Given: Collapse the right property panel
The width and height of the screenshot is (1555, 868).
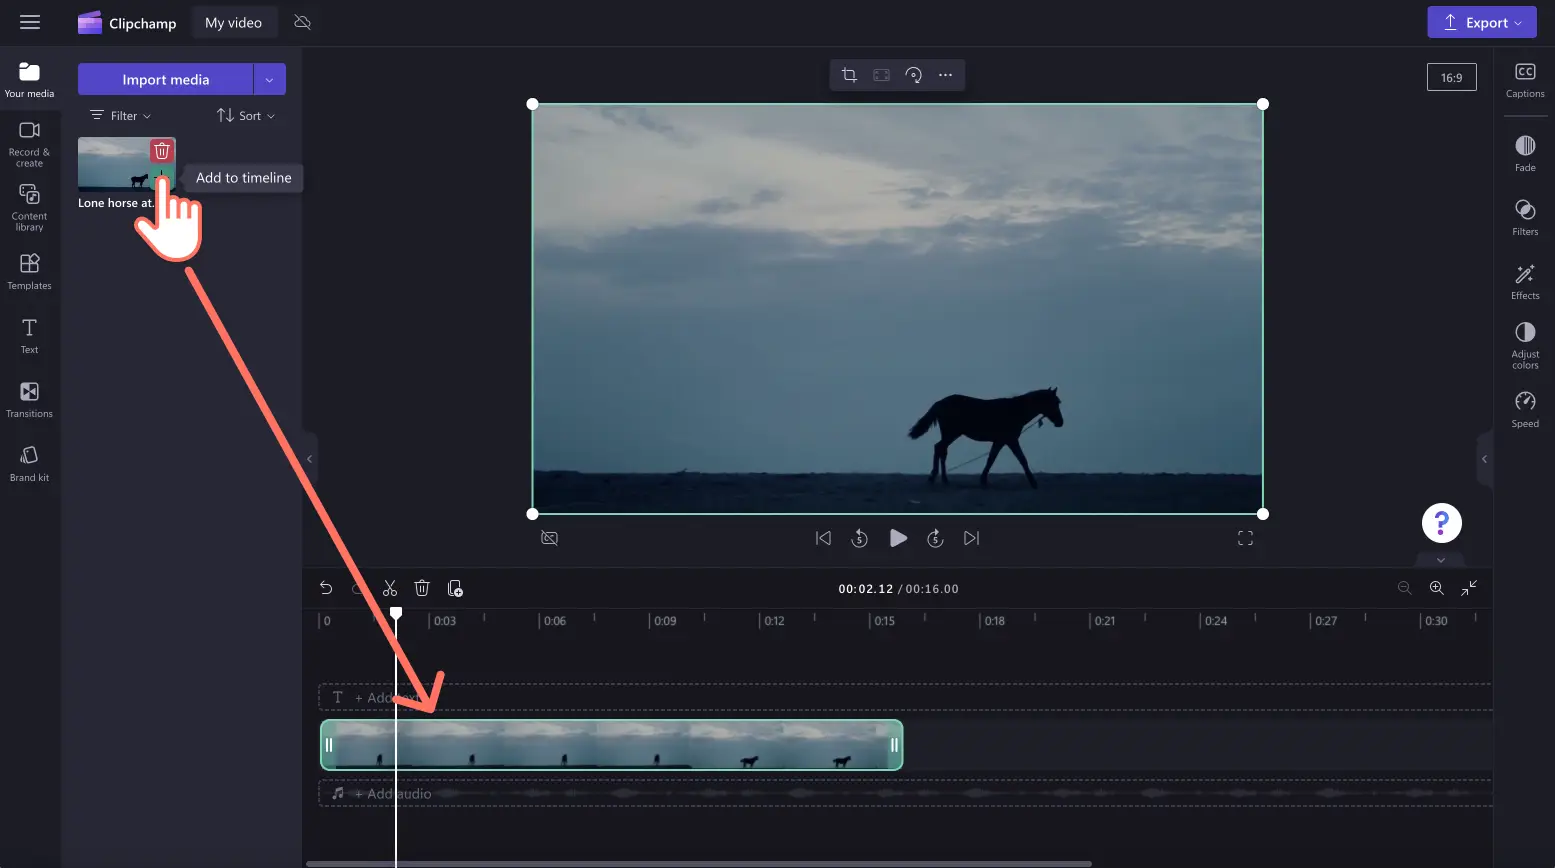Looking at the screenshot, I should click(x=1484, y=459).
